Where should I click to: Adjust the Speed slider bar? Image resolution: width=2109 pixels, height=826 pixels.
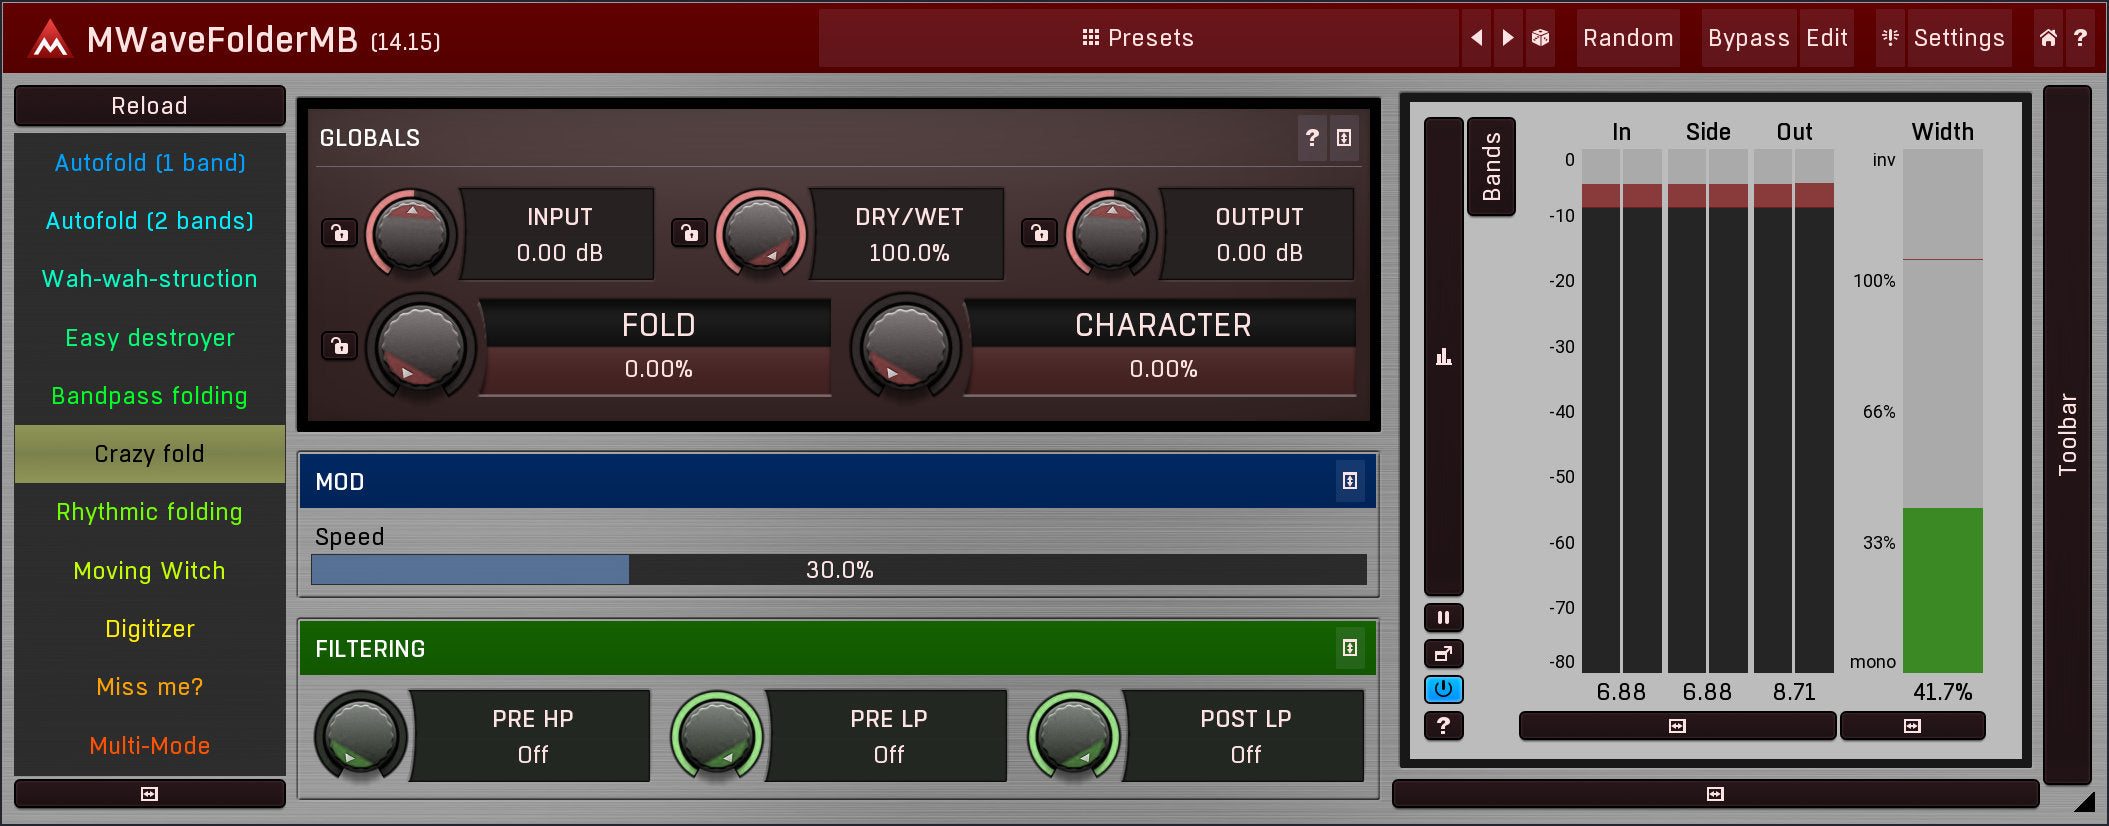tap(838, 570)
